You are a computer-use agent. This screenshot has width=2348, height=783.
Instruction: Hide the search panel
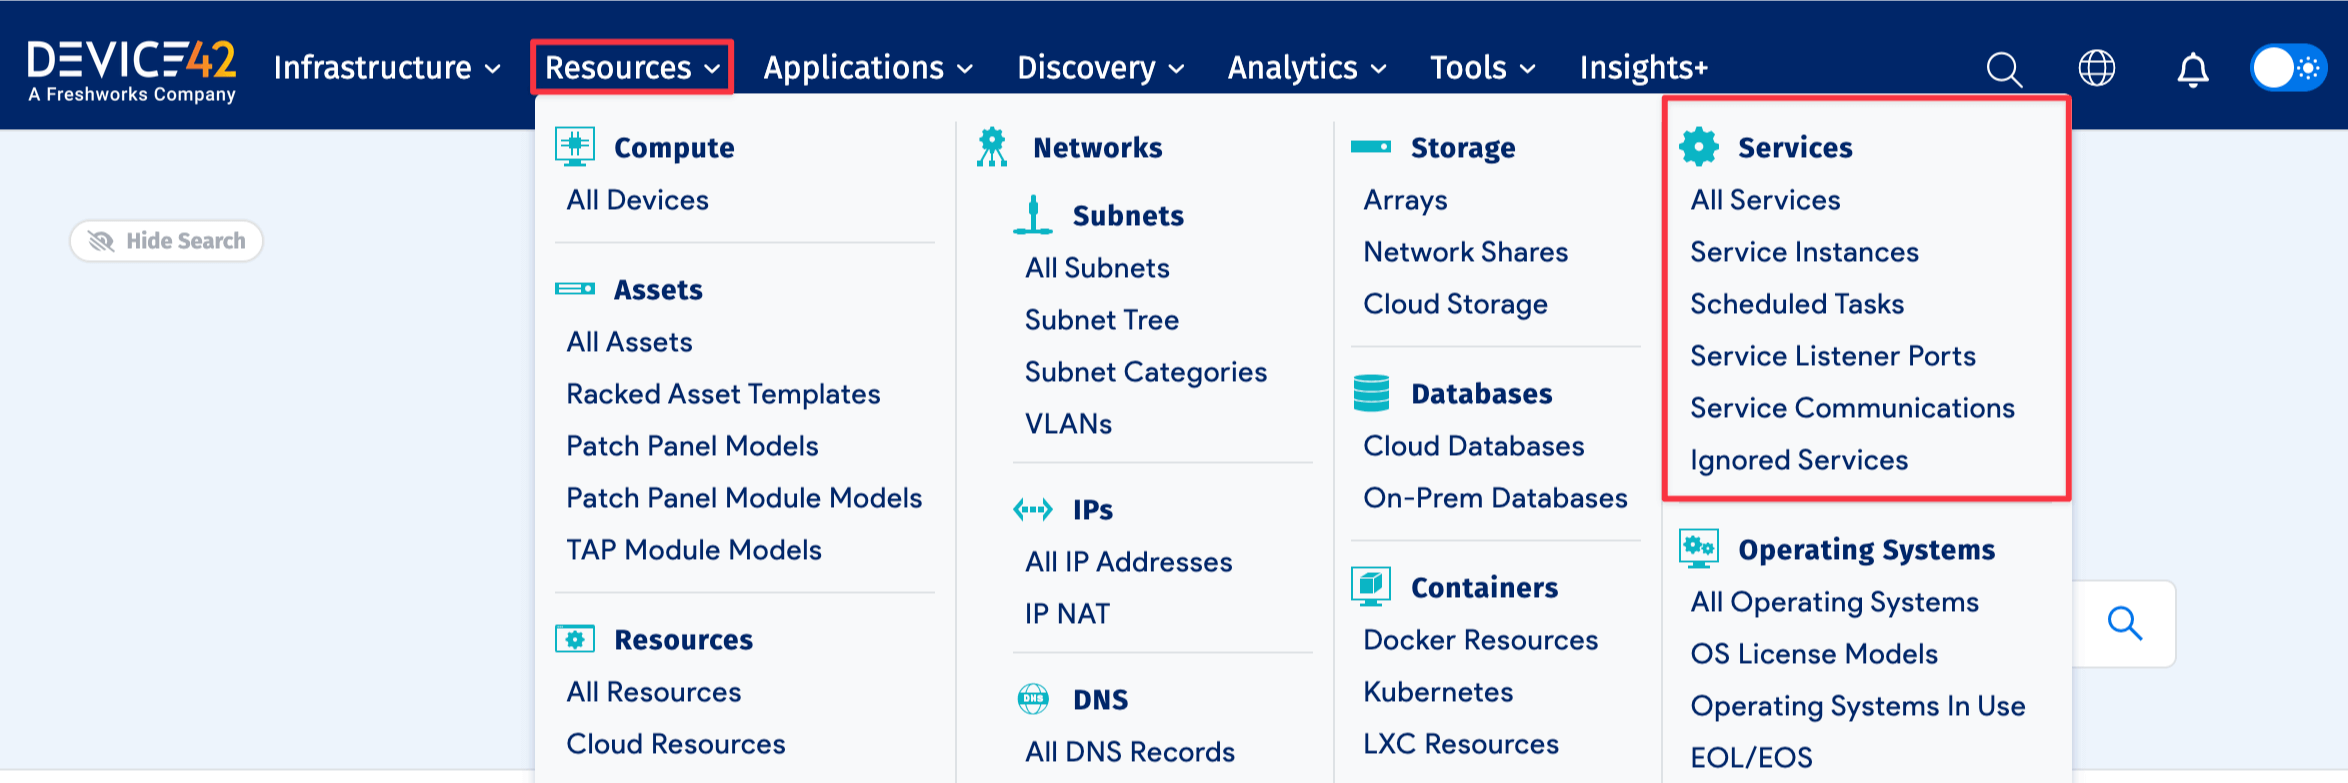click(x=166, y=241)
